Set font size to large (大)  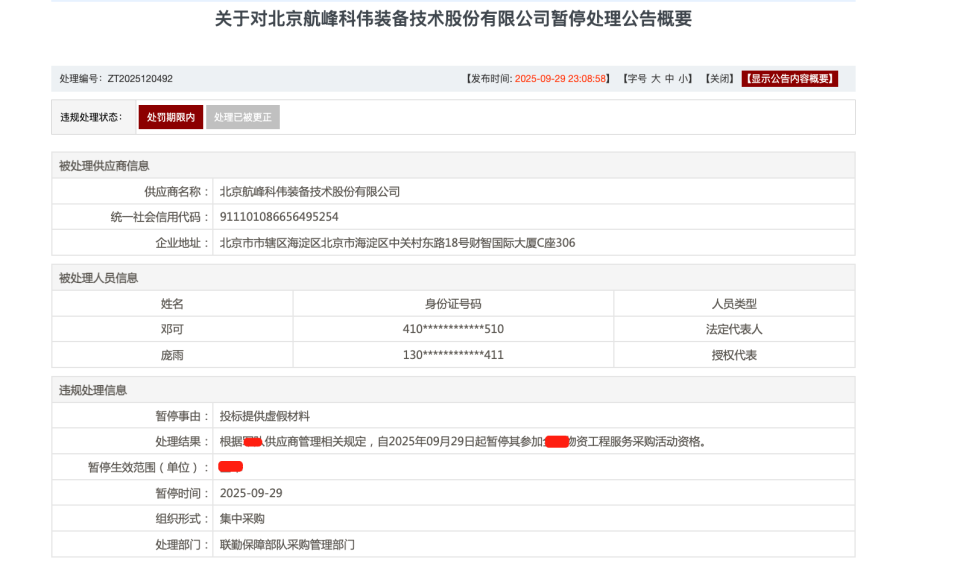click(x=656, y=79)
